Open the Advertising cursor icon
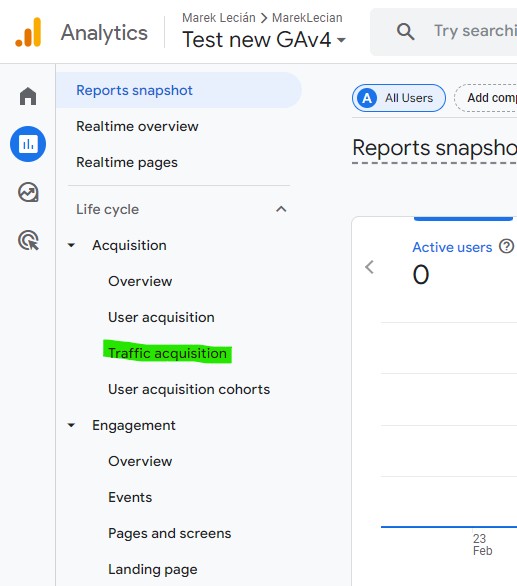 28,240
